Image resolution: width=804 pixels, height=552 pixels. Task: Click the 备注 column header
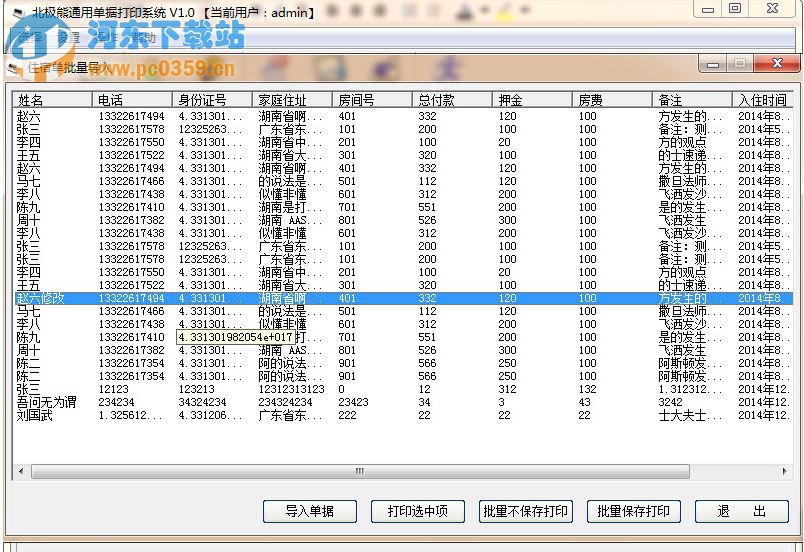click(692, 99)
